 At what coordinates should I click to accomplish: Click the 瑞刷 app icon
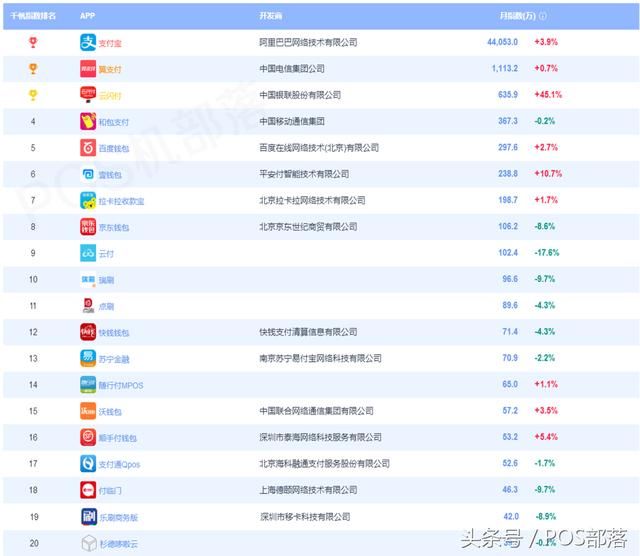tap(88, 280)
